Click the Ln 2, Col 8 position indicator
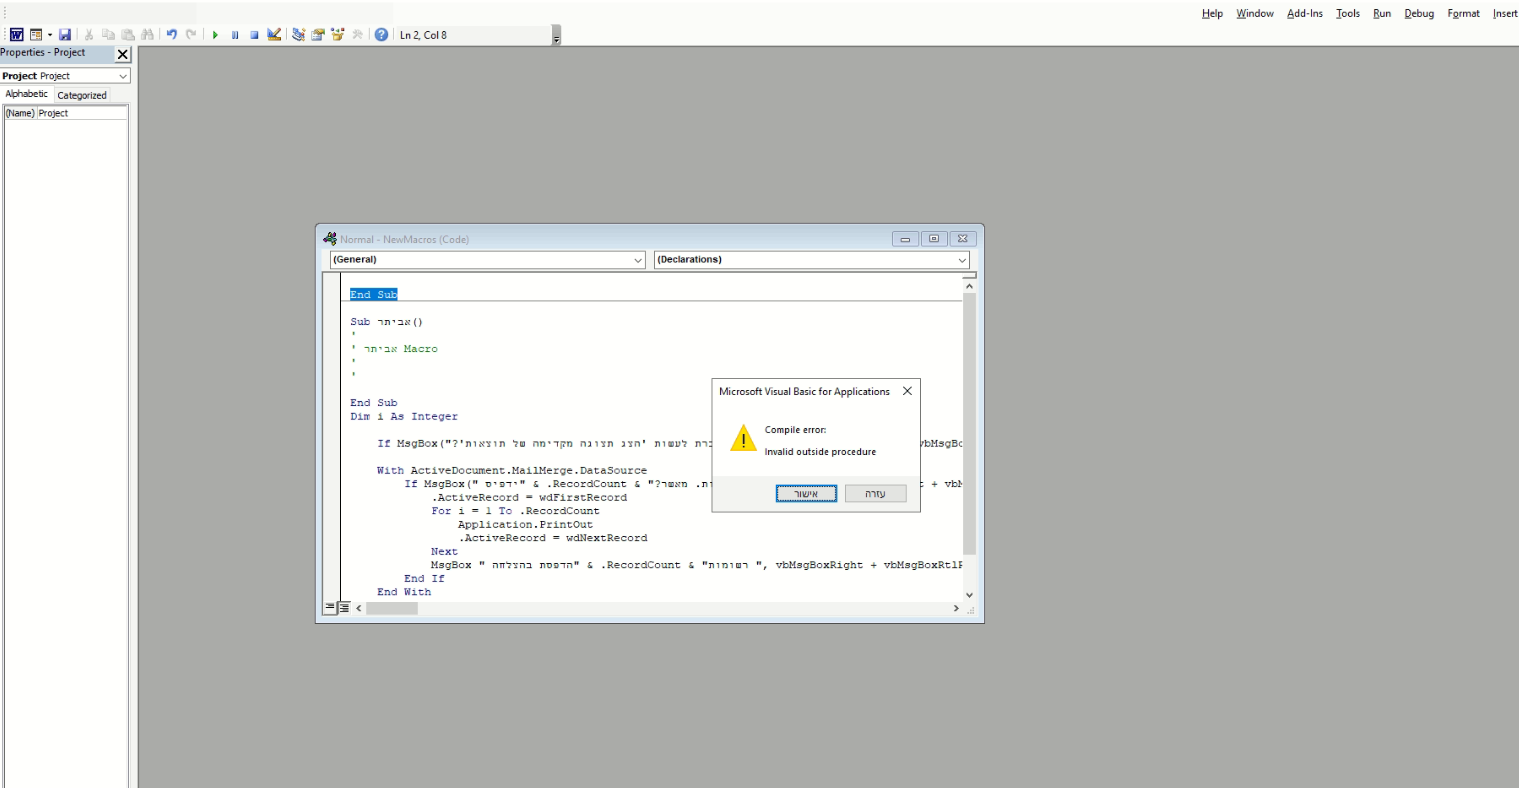1519x788 pixels. (x=423, y=35)
